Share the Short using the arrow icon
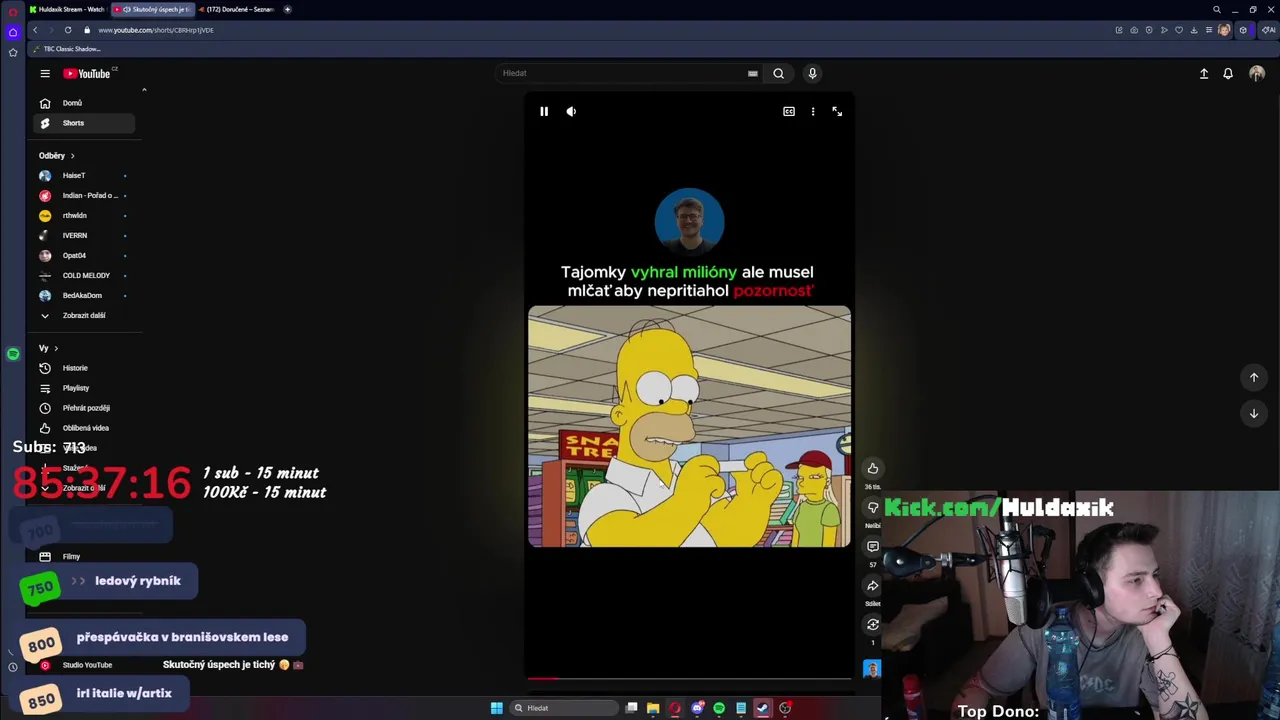Viewport: 1280px width, 720px height. coord(873,585)
